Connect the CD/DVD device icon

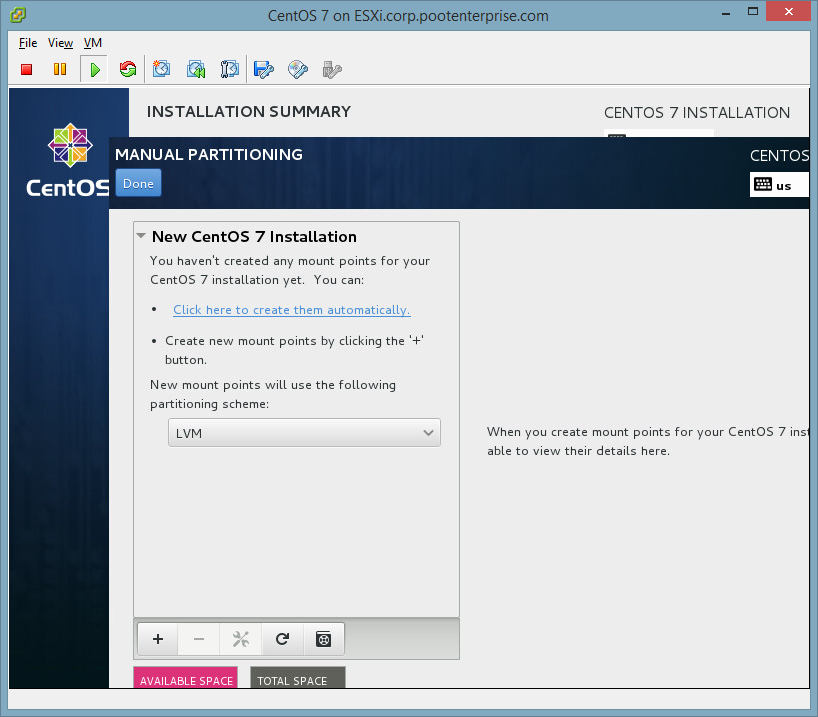(298, 69)
